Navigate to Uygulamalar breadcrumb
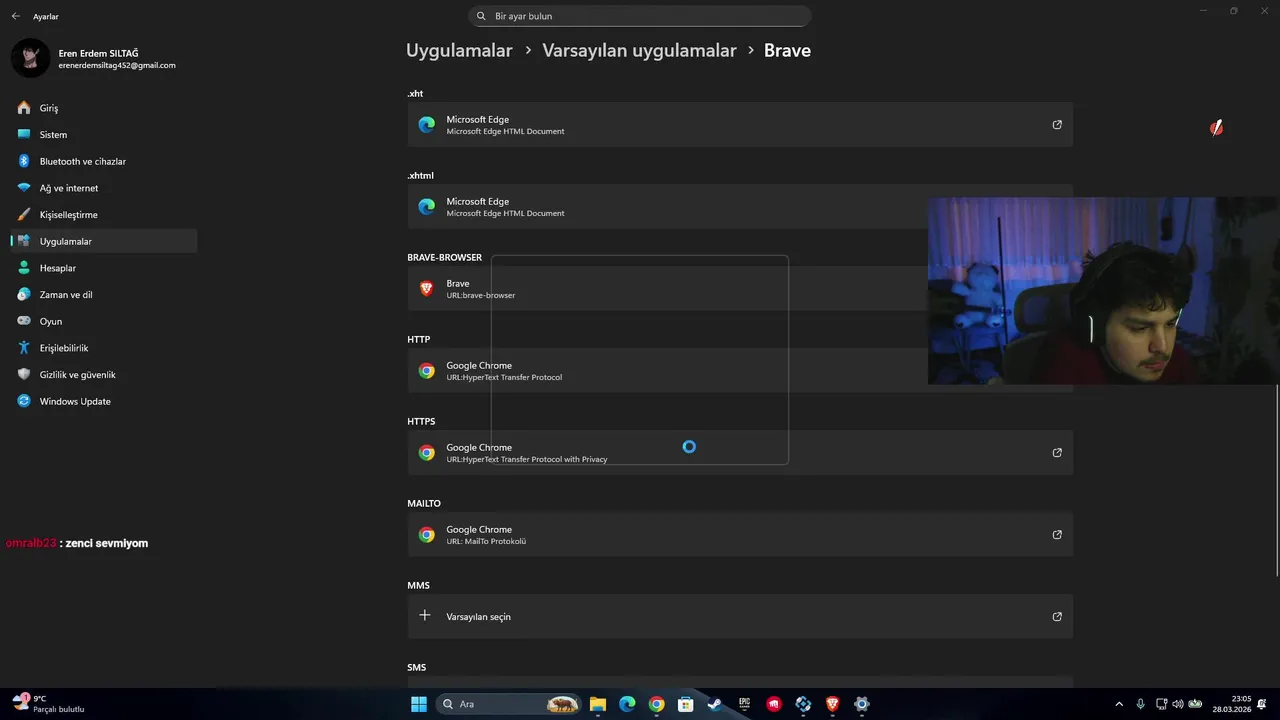 point(459,50)
